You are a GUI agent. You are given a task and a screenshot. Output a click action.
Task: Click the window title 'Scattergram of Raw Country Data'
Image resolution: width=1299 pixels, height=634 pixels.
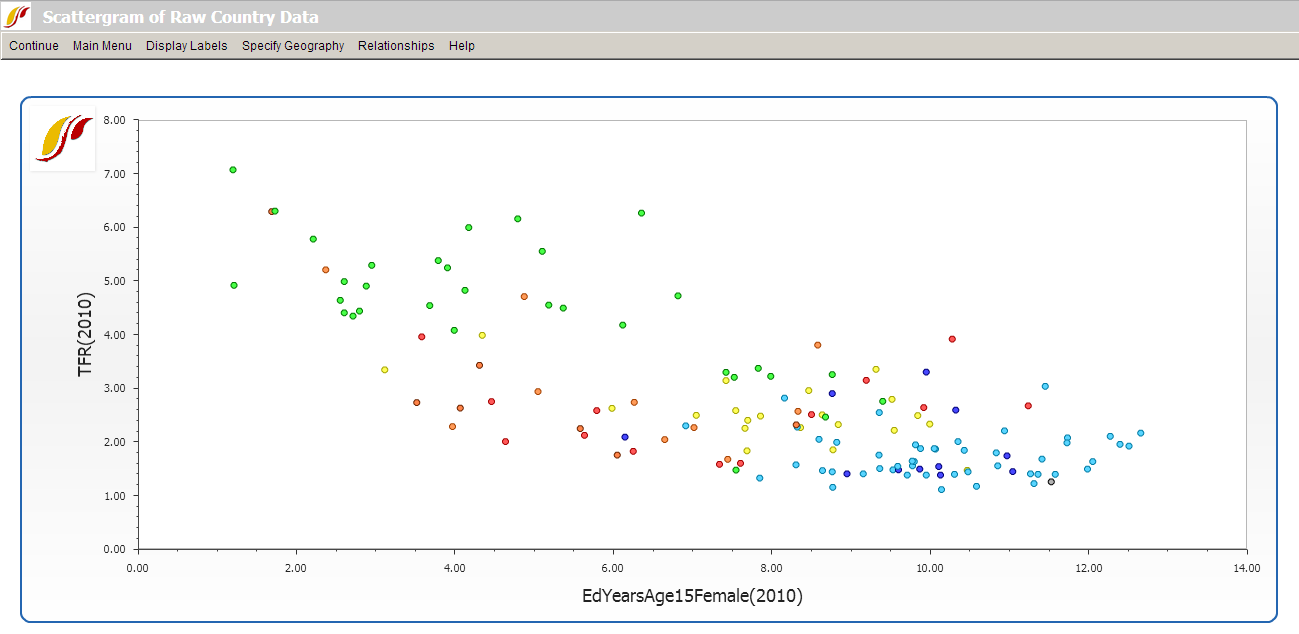(x=181, y=17)
